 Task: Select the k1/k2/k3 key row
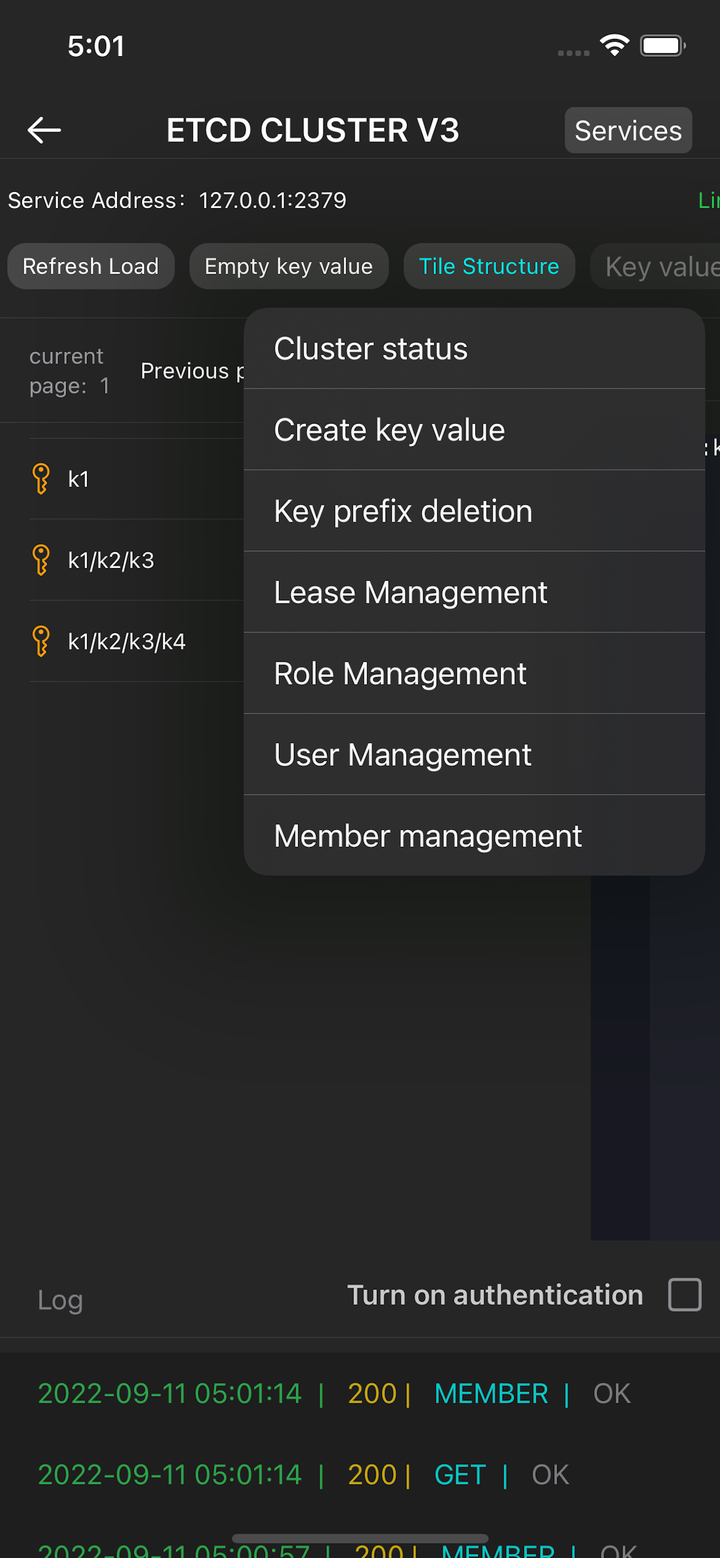111,560
